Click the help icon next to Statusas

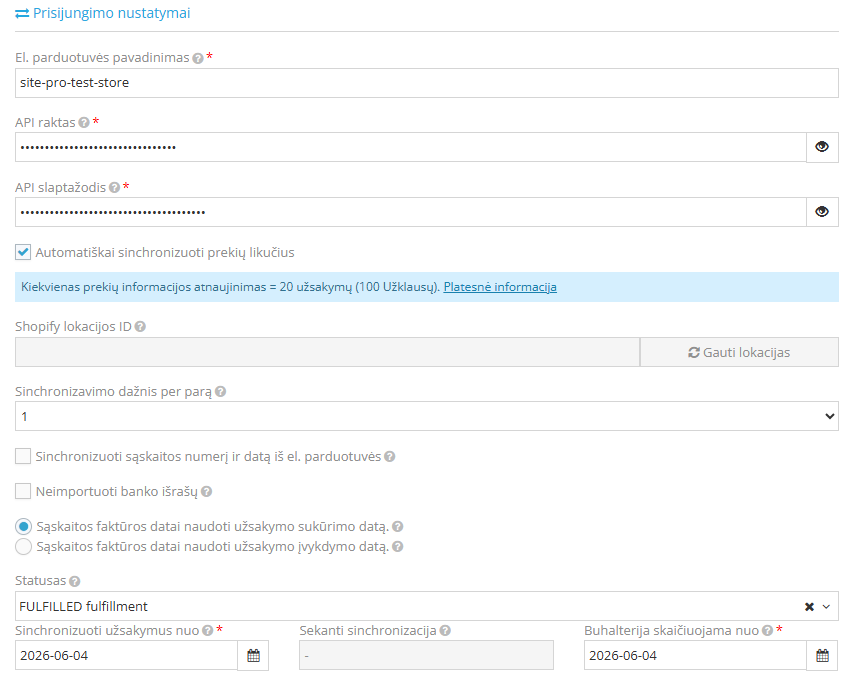click(75, 582)
